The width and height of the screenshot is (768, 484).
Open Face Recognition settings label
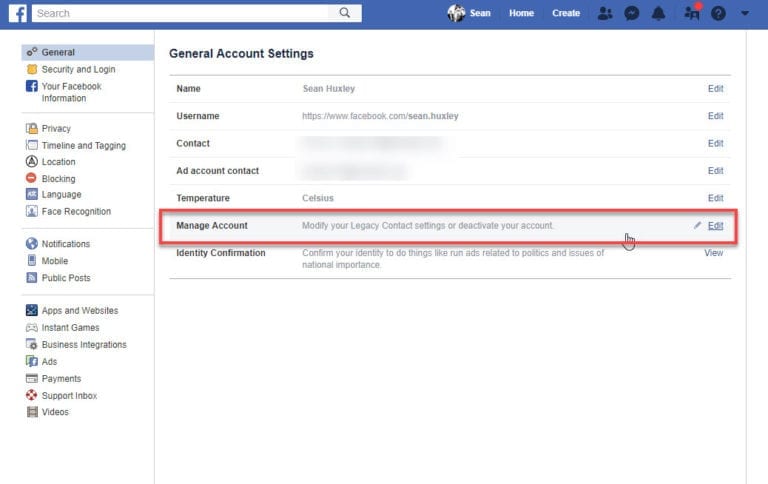(76, 211)
